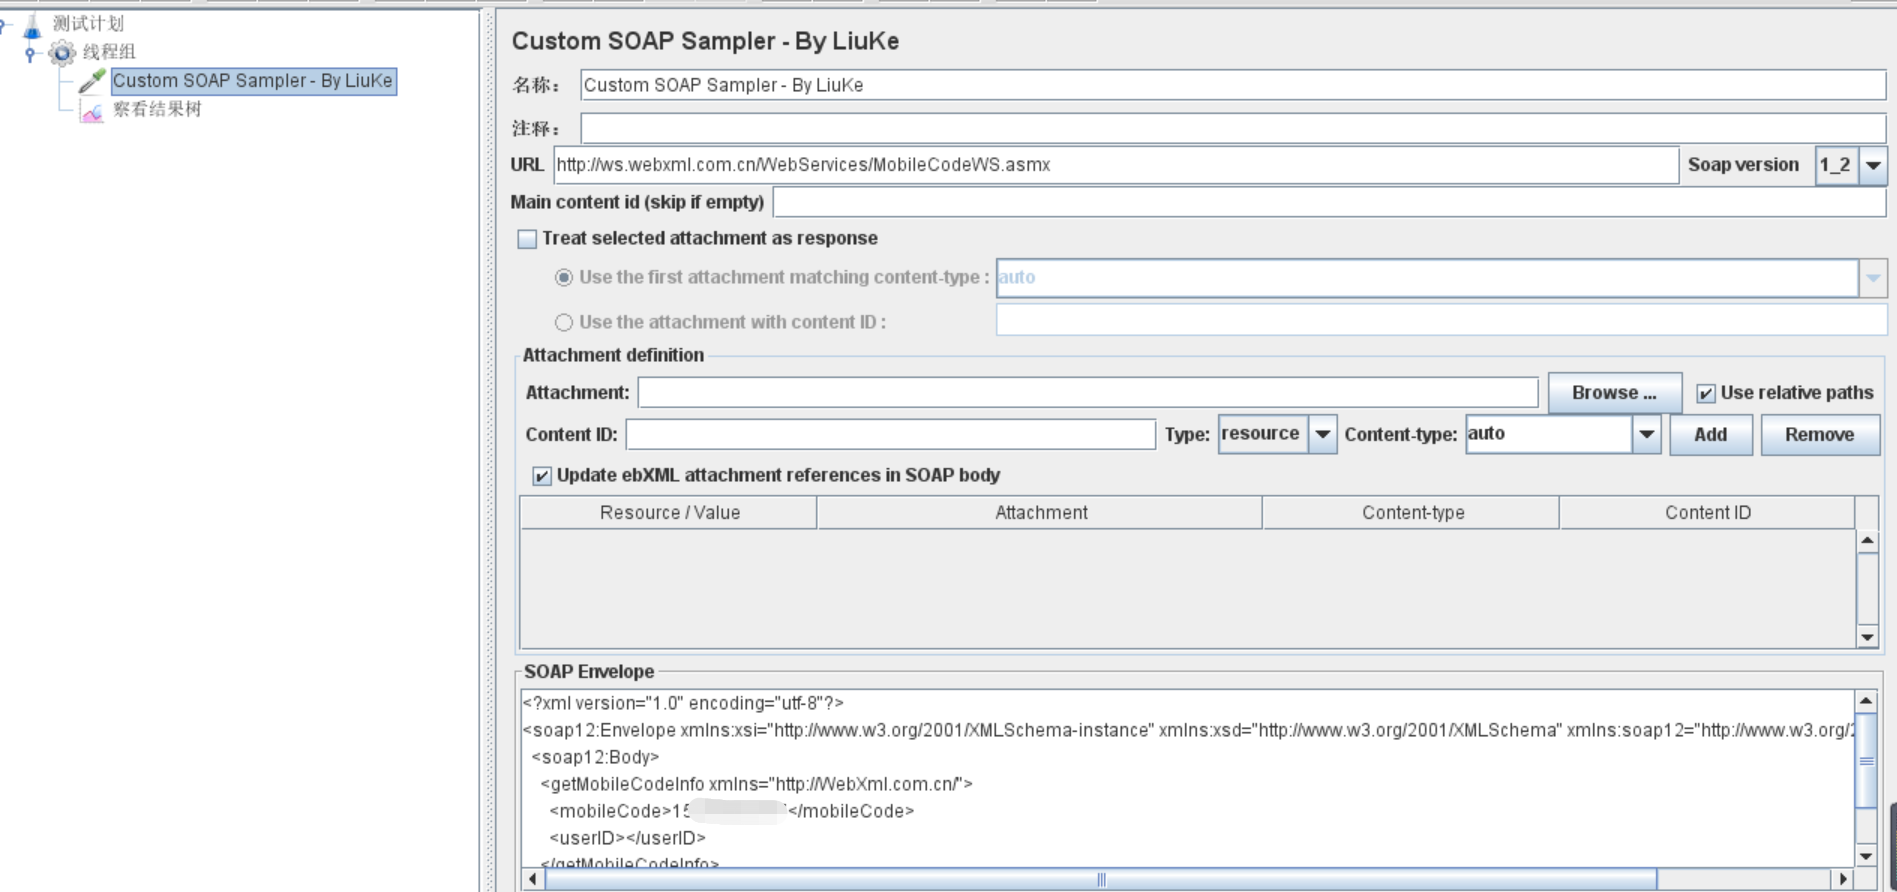
Task: Click SOAP Envelope scroll down arrow
Action: coord(1866,856)
